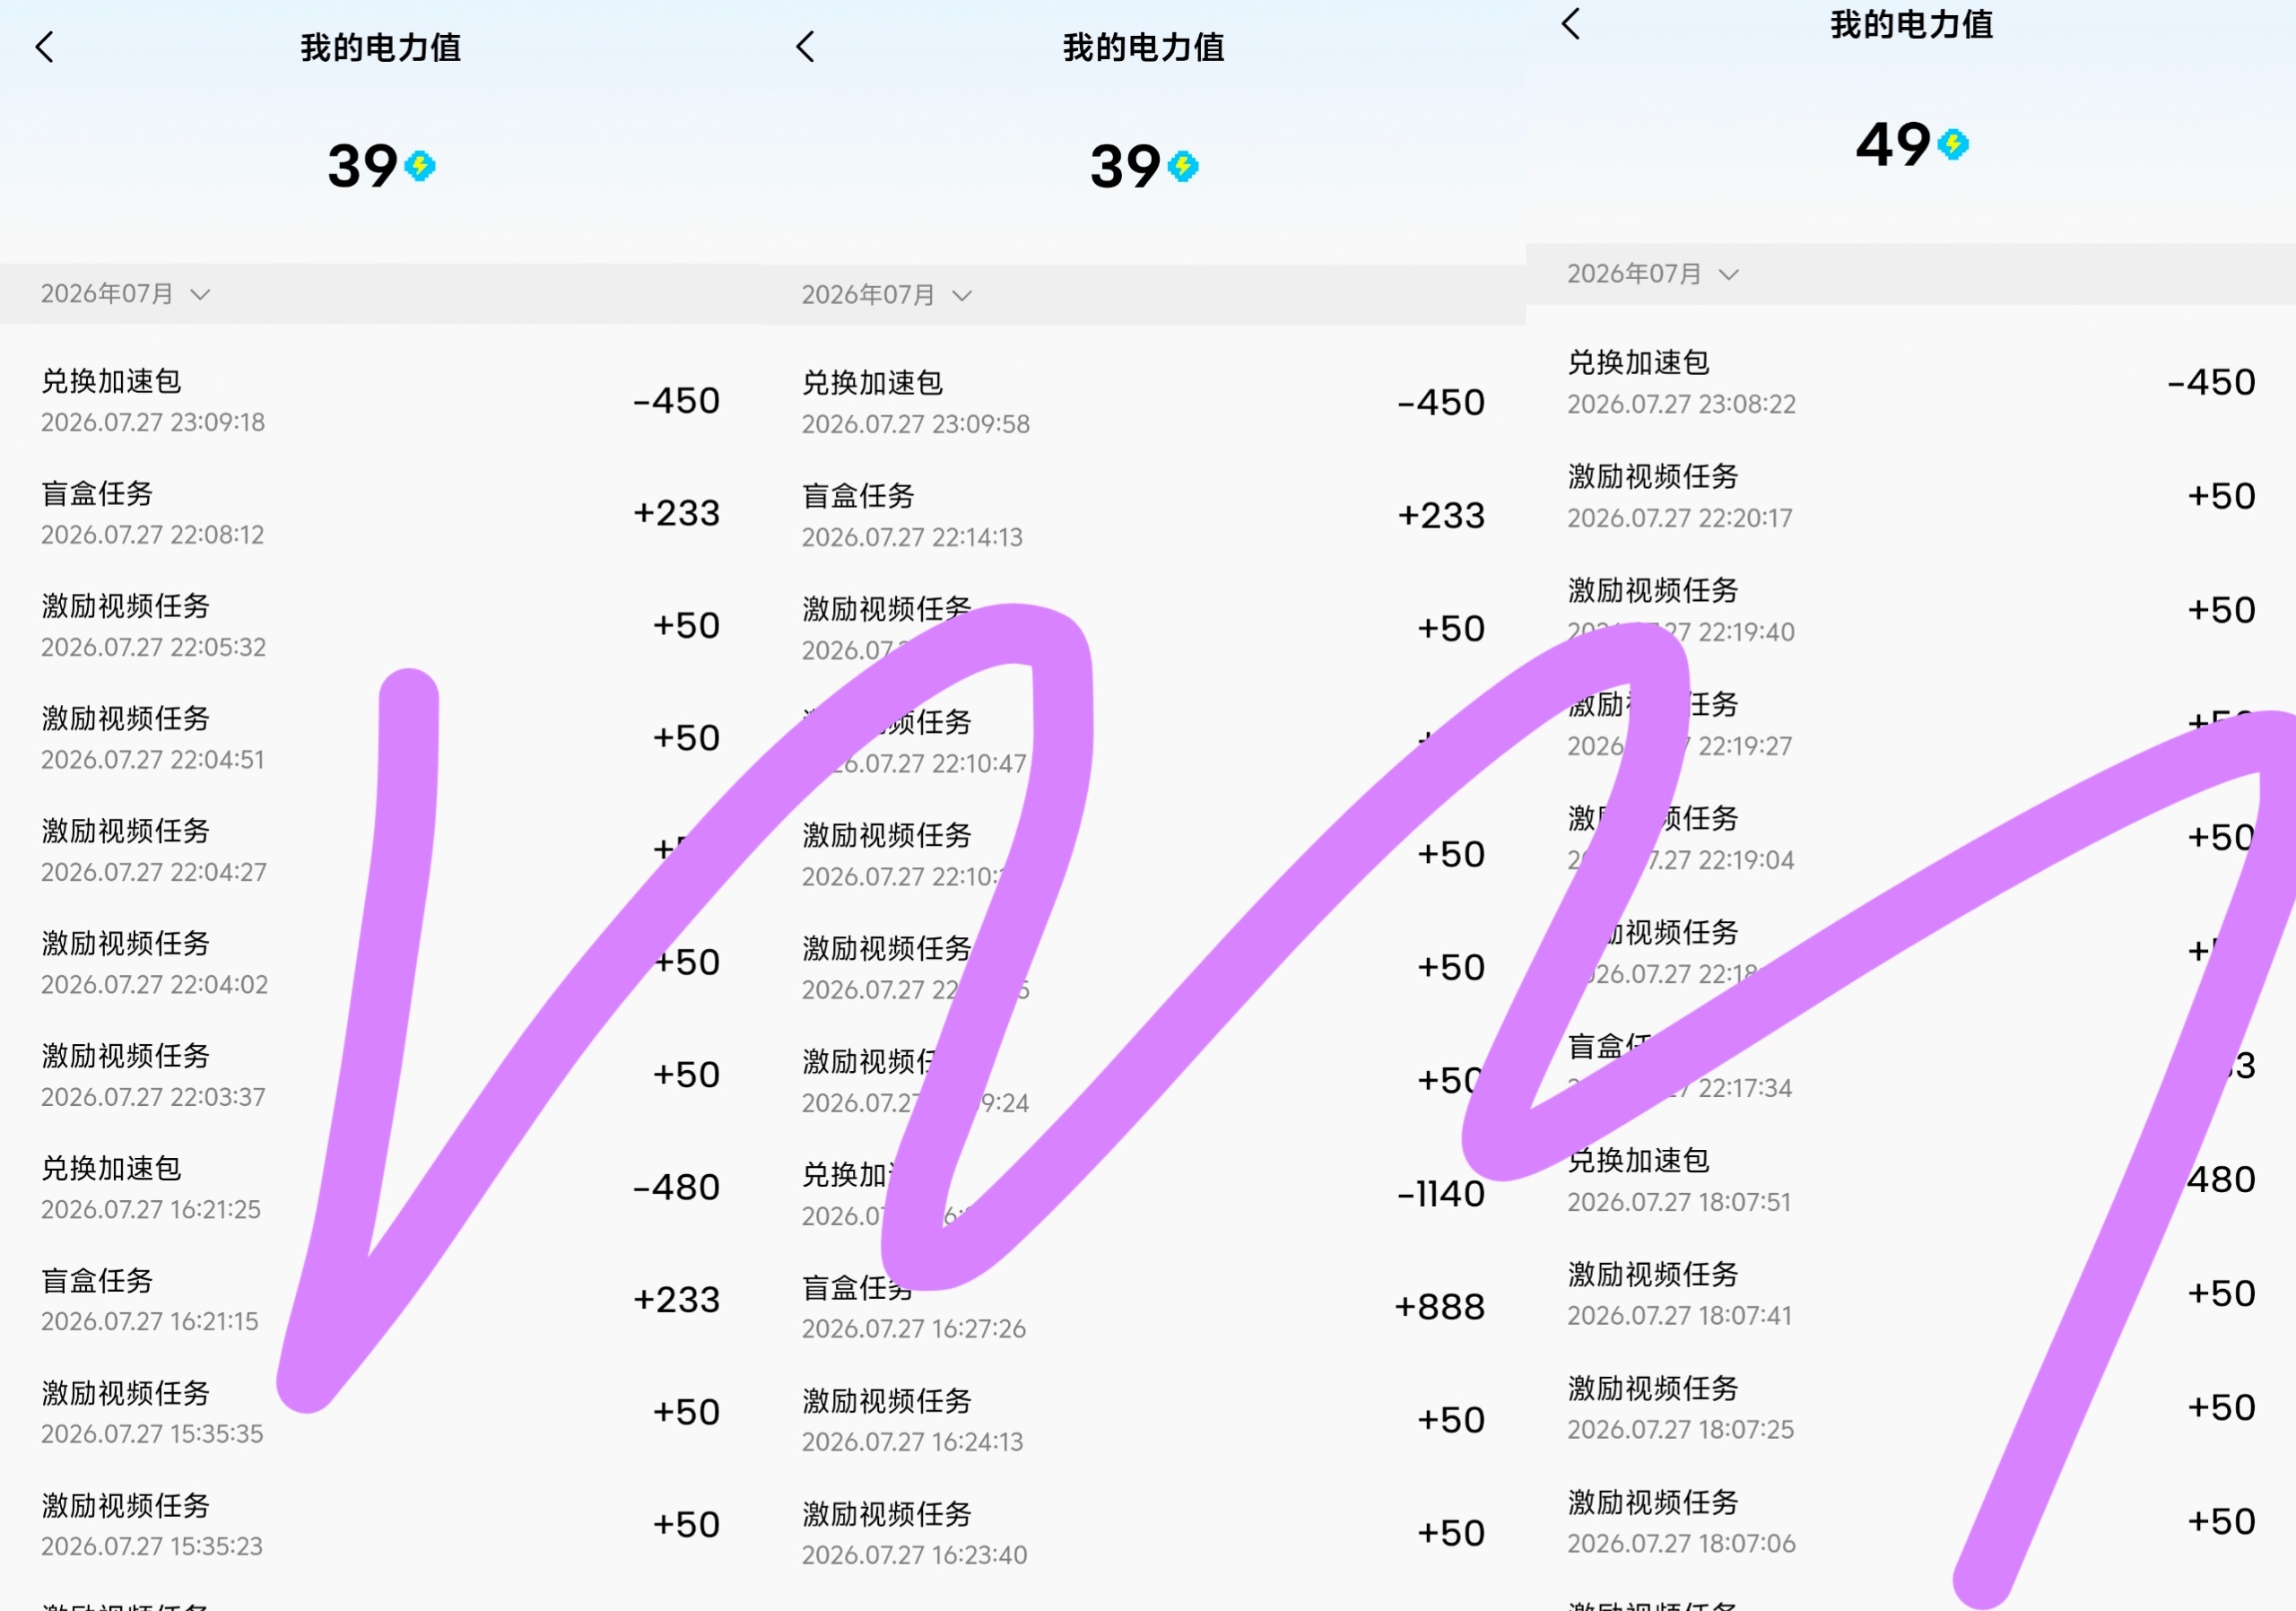This screenshot has height=1611, width=2296.
Task: Select the 激励视频任务 entry at 15:35:35
Action: 380,1413
